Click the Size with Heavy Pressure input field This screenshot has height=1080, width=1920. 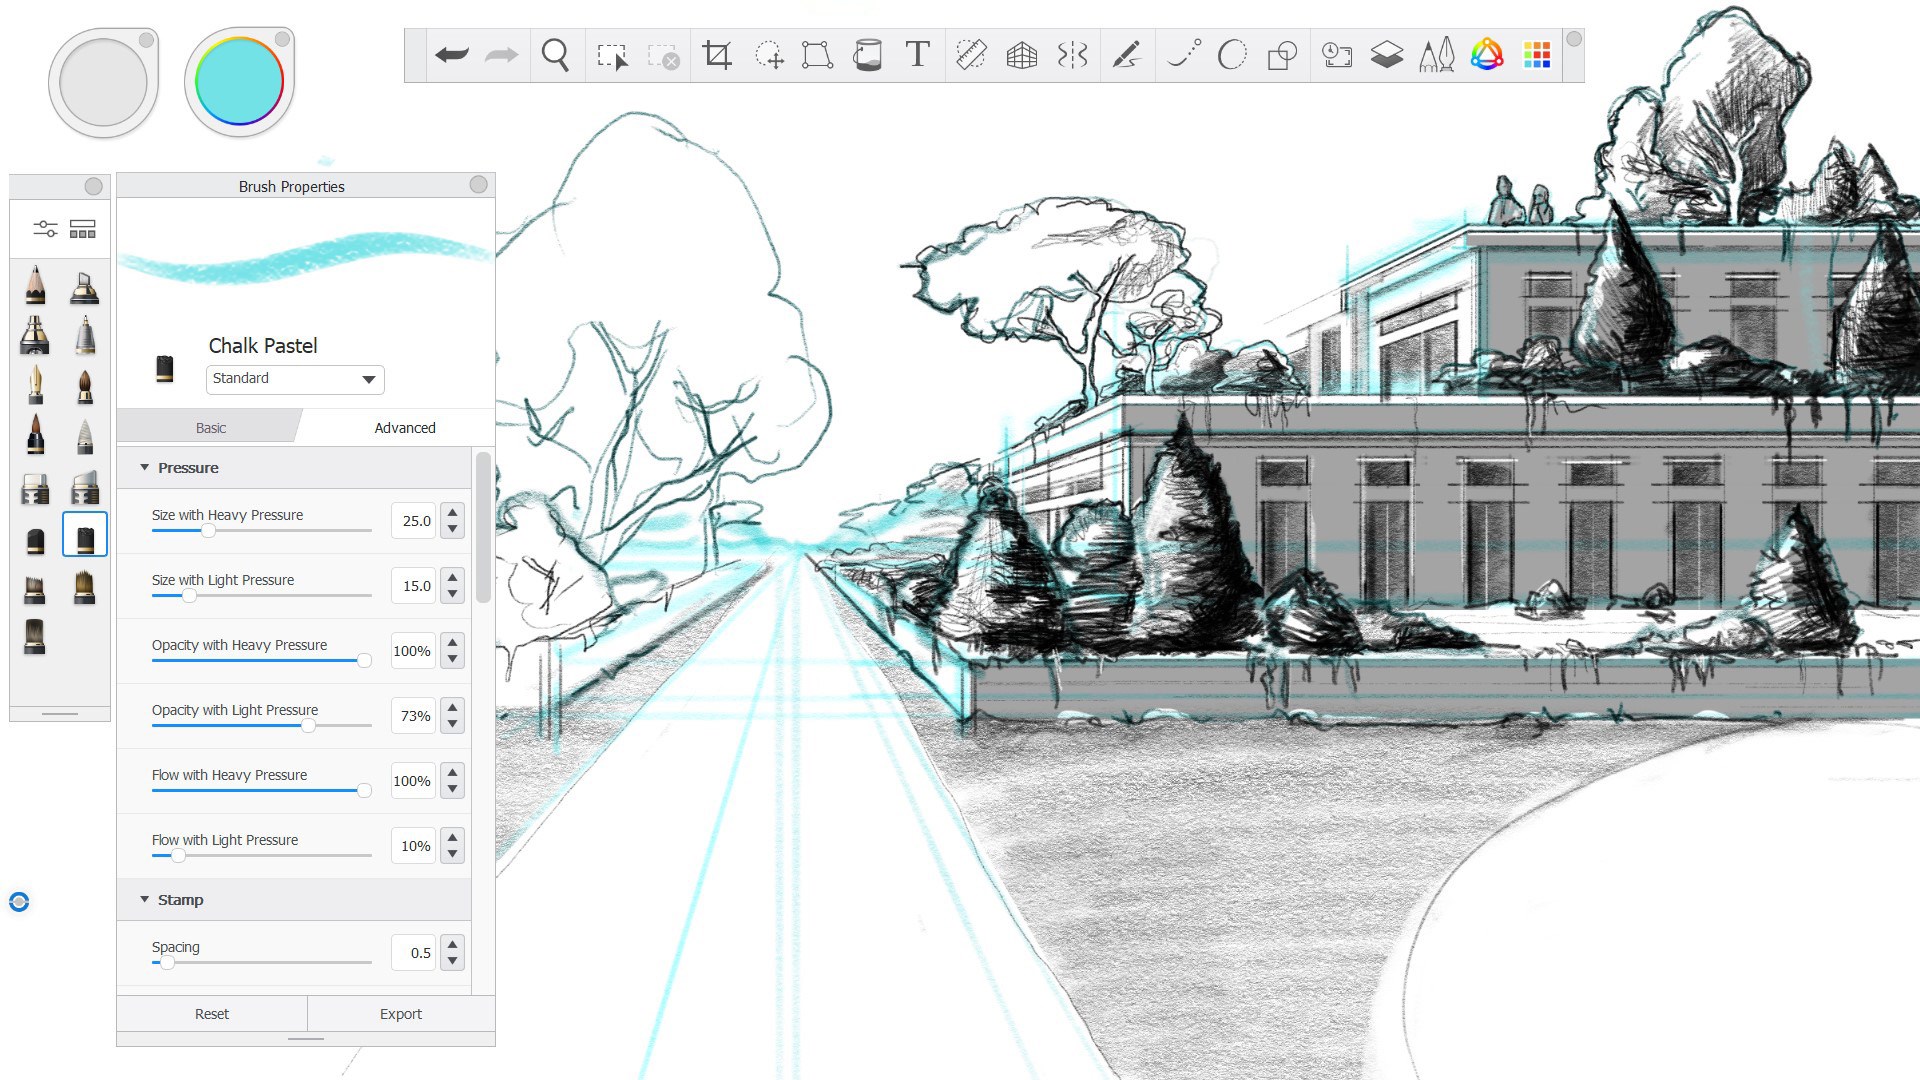tap(418, 520)
